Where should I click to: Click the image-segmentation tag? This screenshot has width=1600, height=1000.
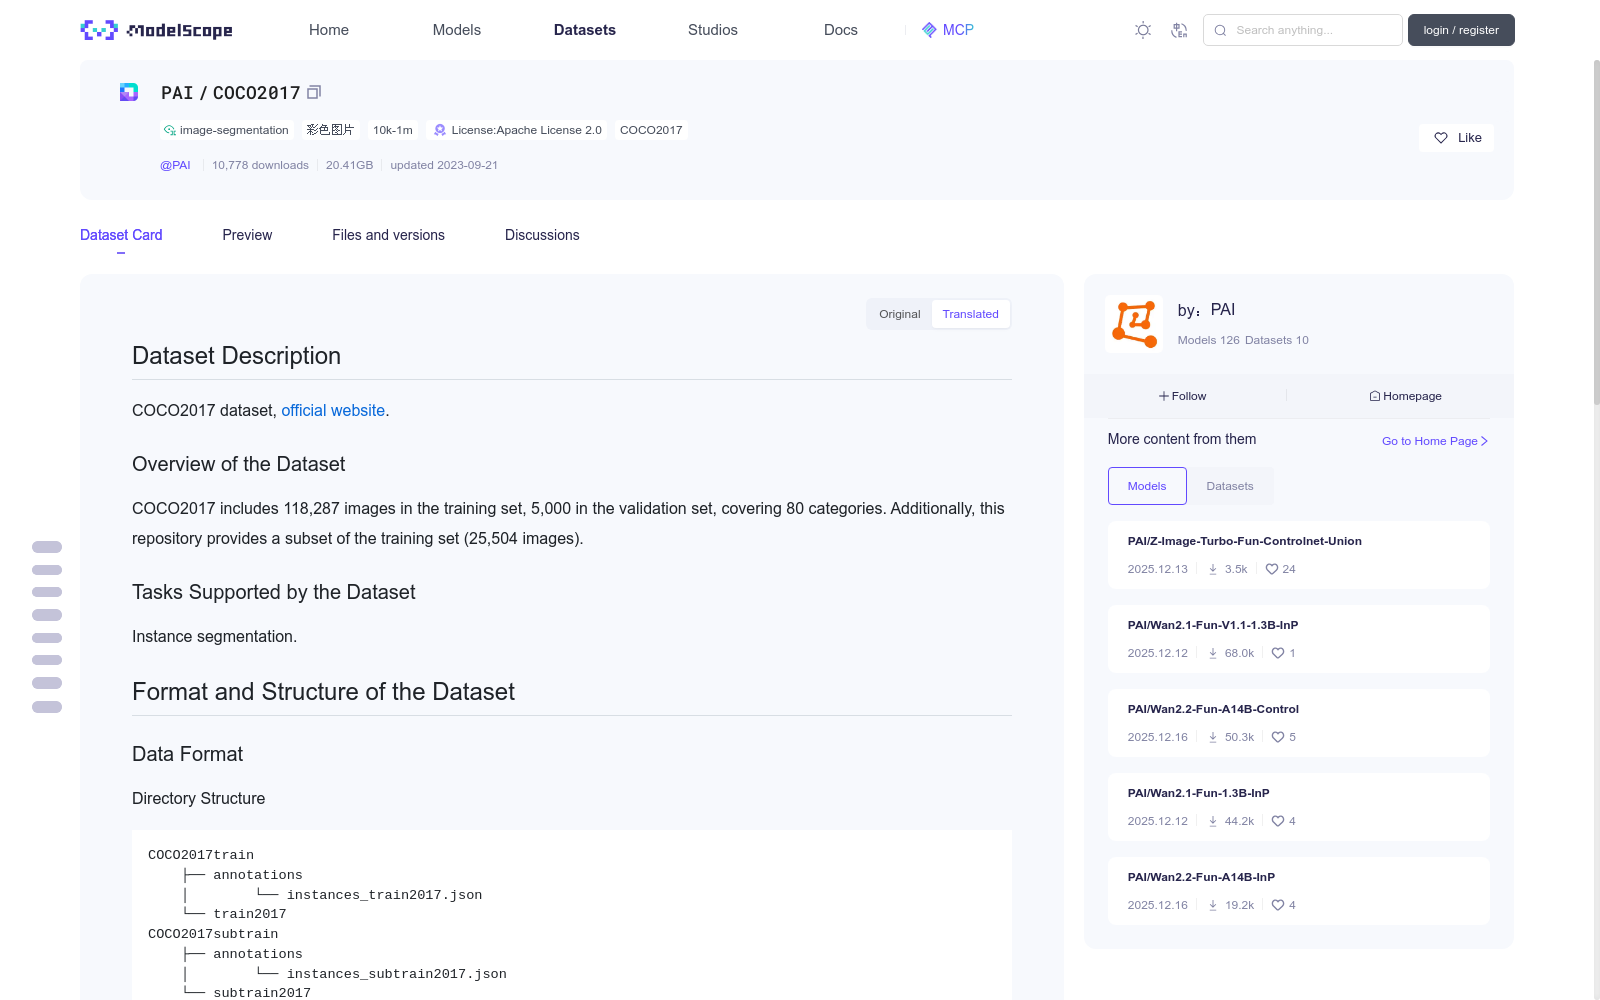tap(226, 130)
